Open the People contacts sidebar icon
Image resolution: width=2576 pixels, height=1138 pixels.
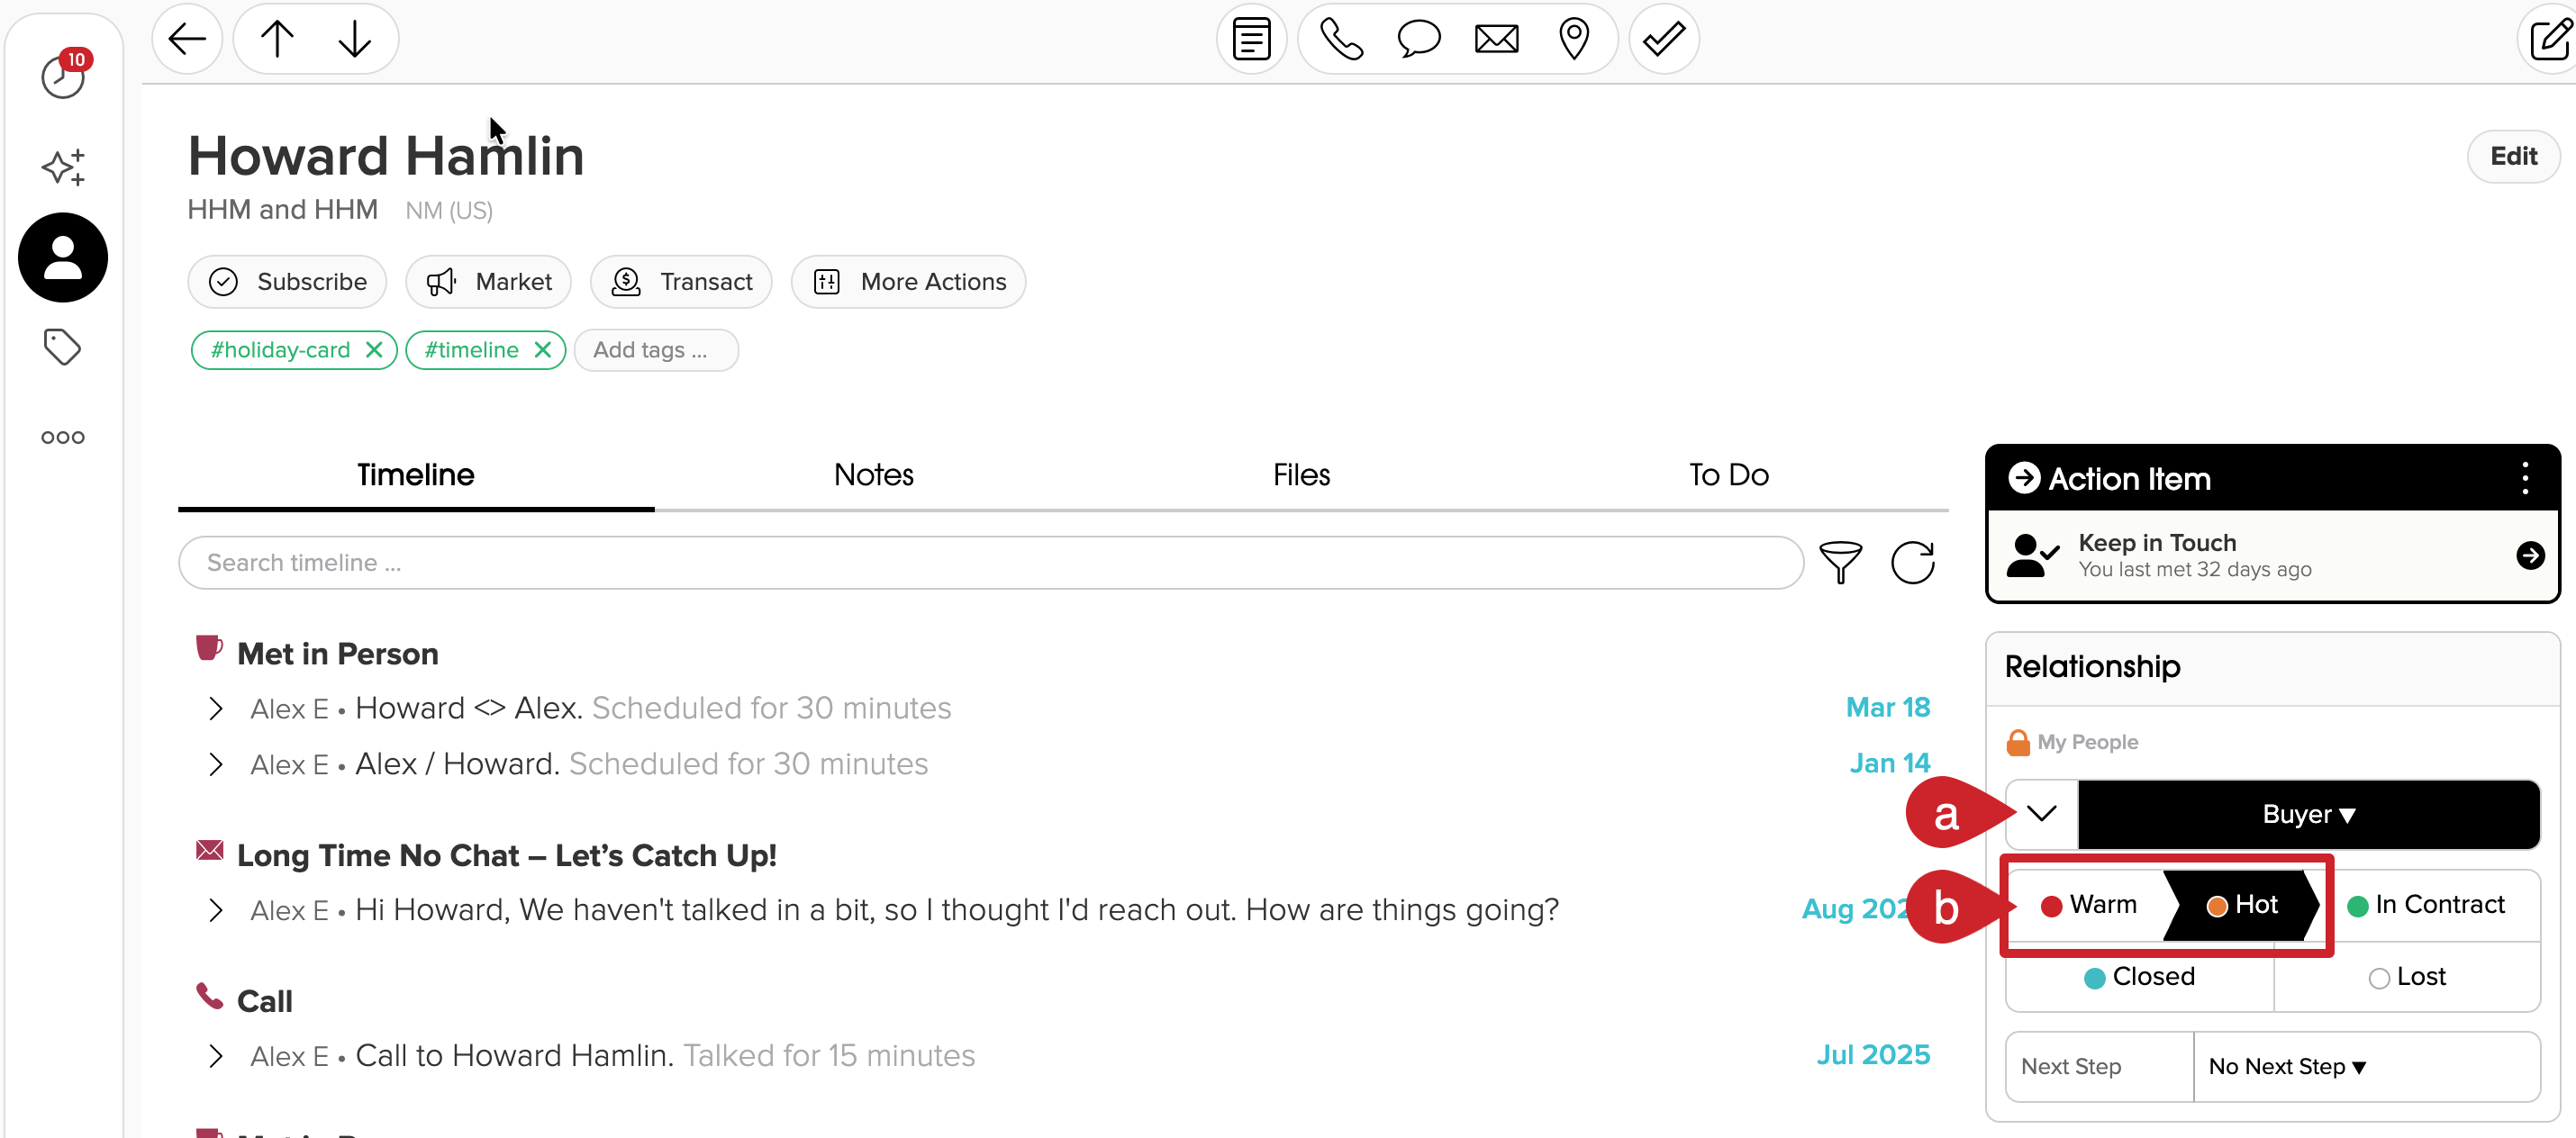coord(63,257)
